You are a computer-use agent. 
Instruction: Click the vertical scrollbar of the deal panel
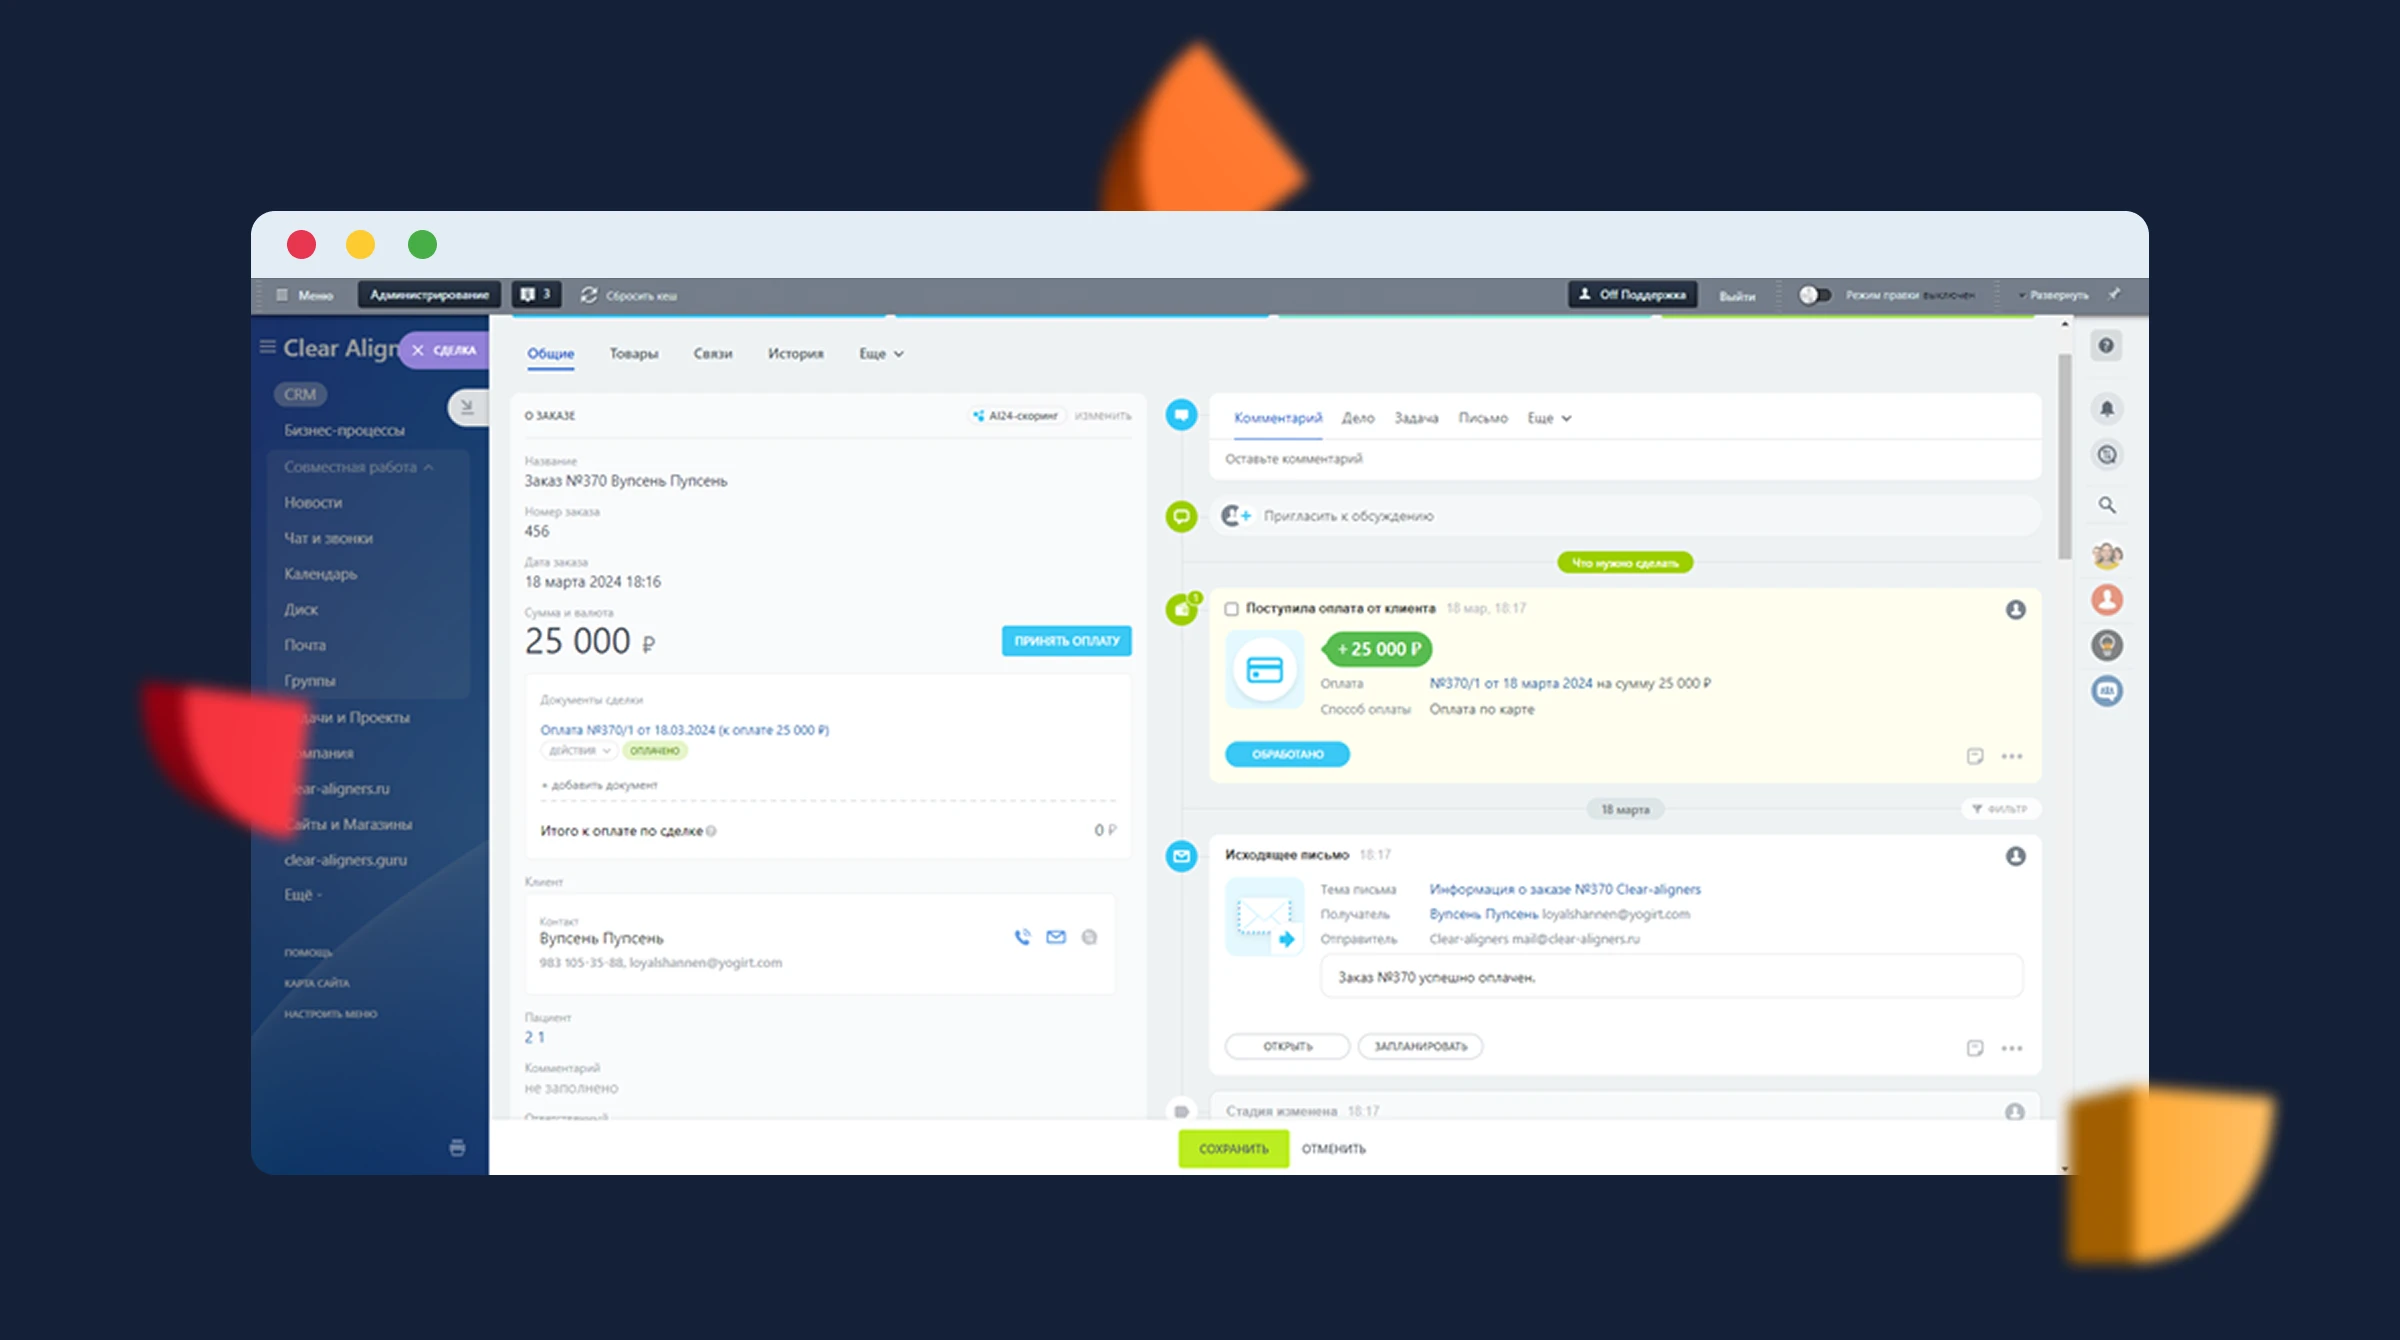click(x=2065, y=456)
